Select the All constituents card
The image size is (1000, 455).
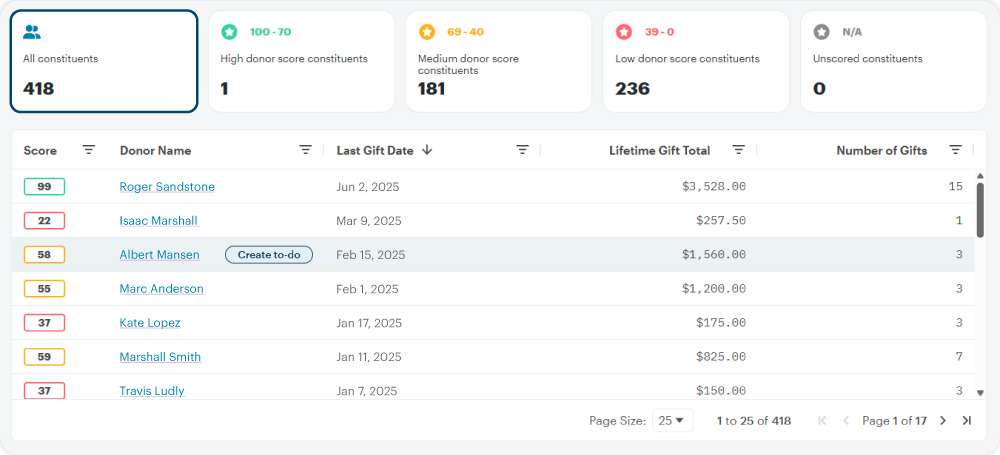104,62
